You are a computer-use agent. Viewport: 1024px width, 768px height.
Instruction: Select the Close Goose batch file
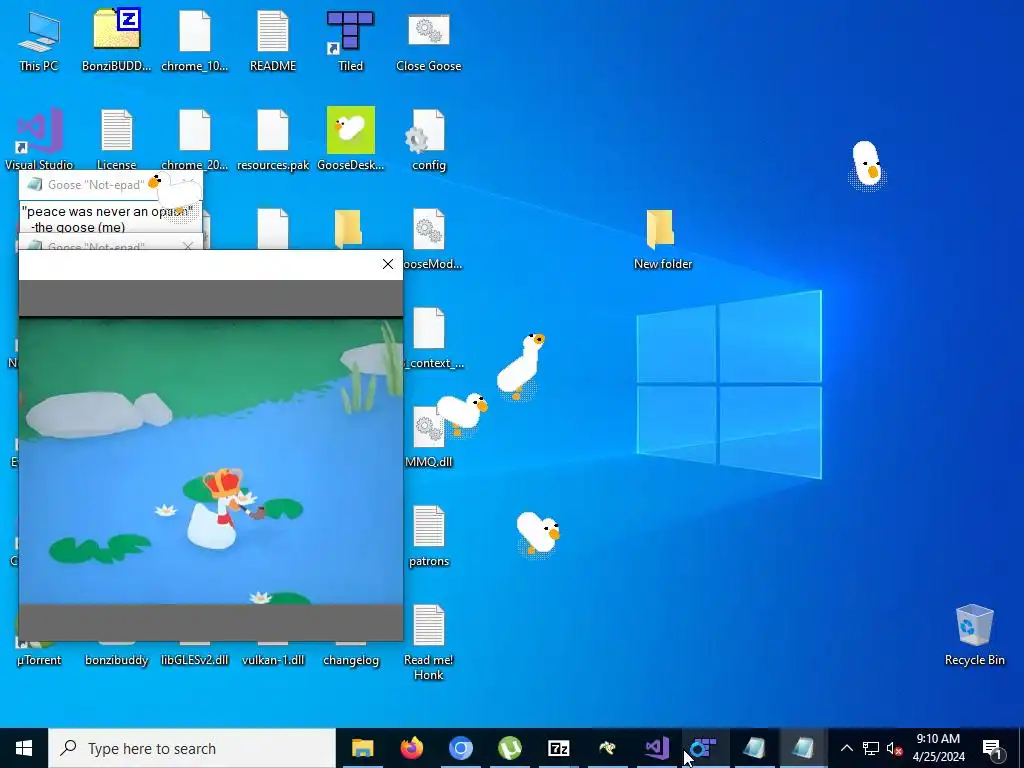pos(428,40)
